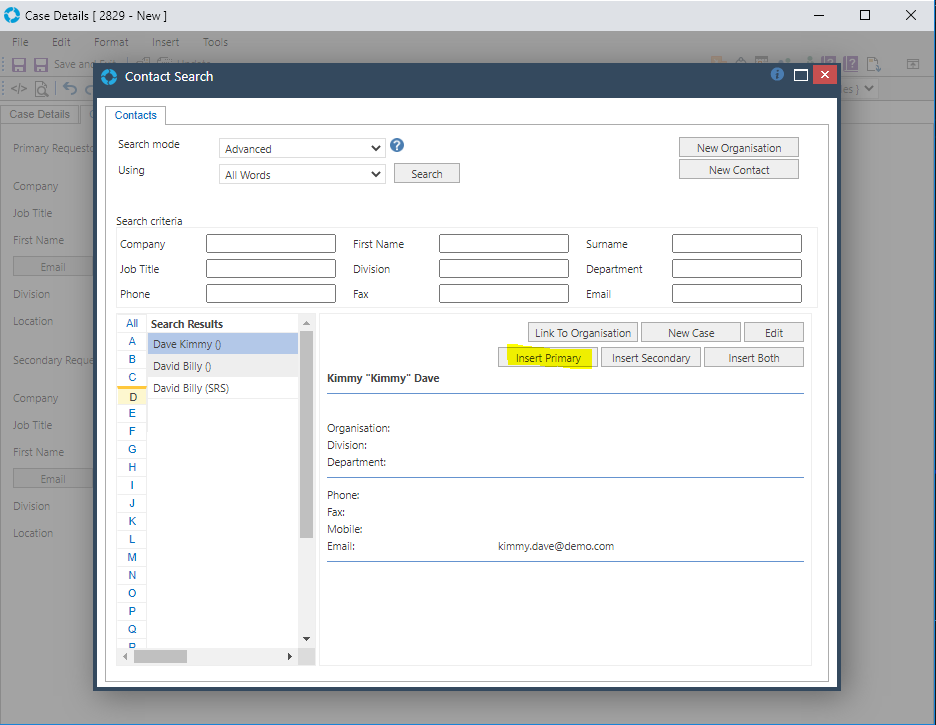This screenshot has width=936, height=725.
Task: Click the search results scroll down arrow
Action: click(306, 639)
